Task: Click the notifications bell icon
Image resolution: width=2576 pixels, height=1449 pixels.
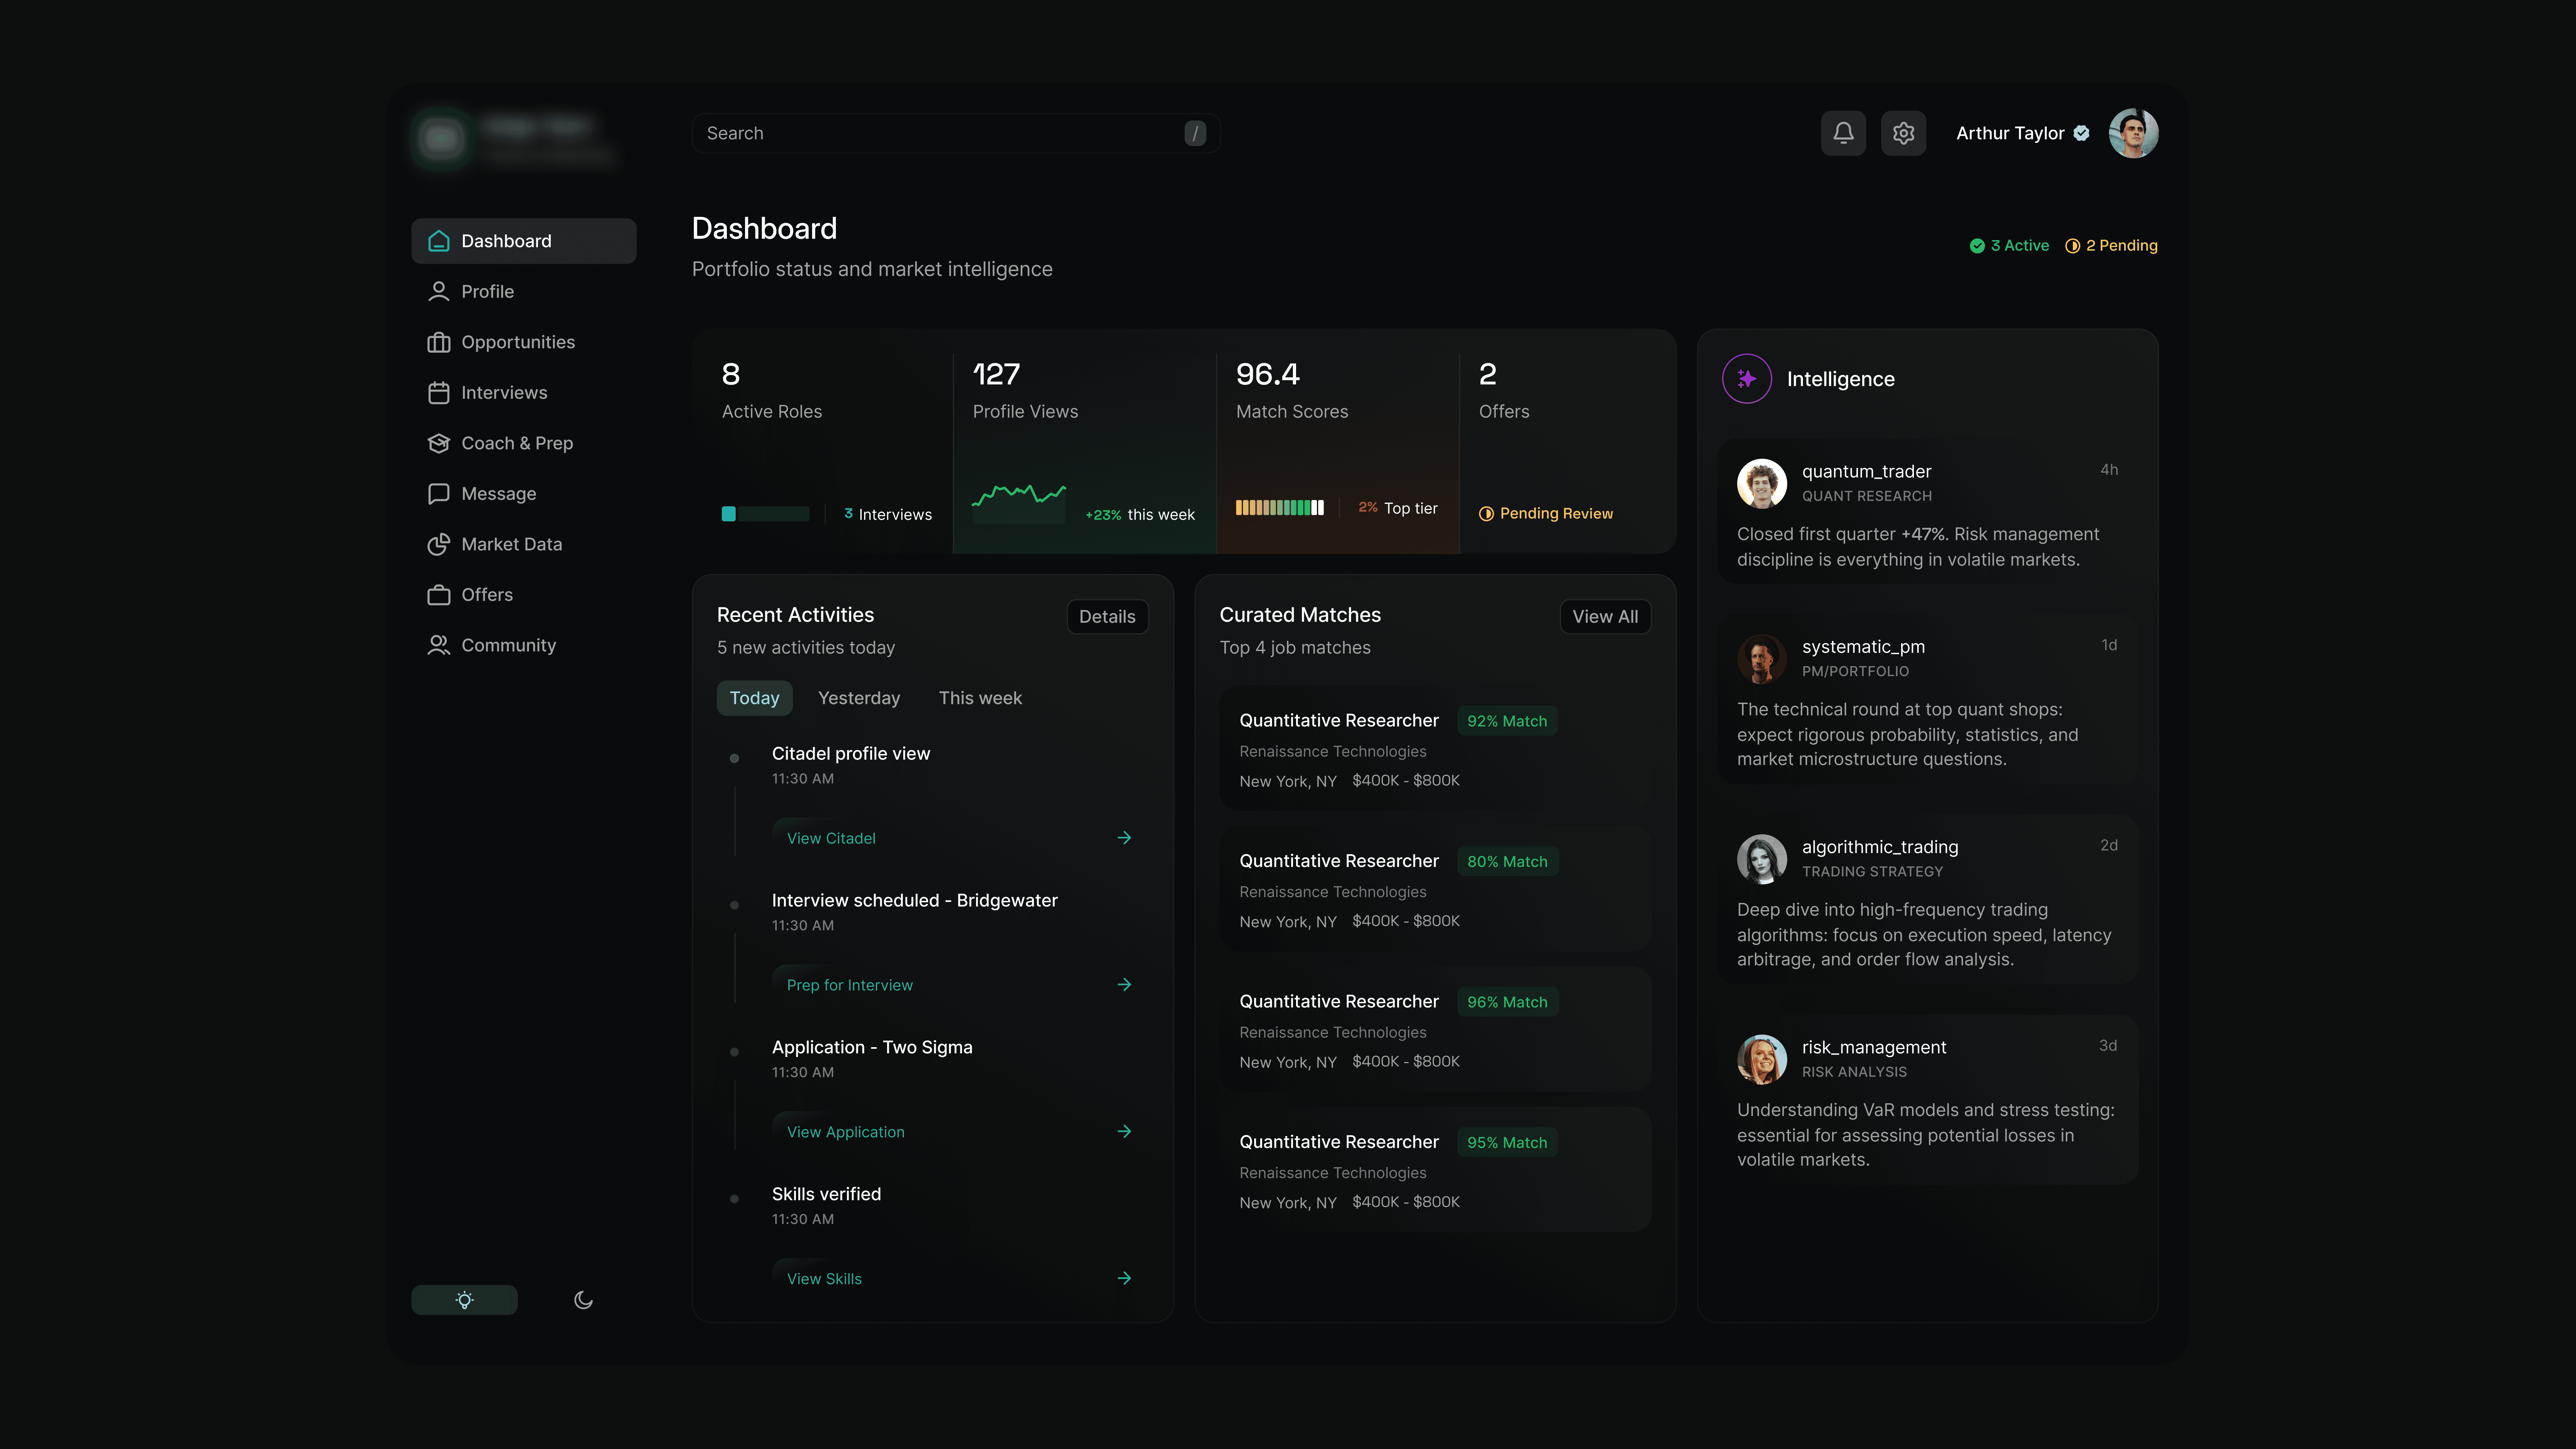Action: [x=1843, y=133]
